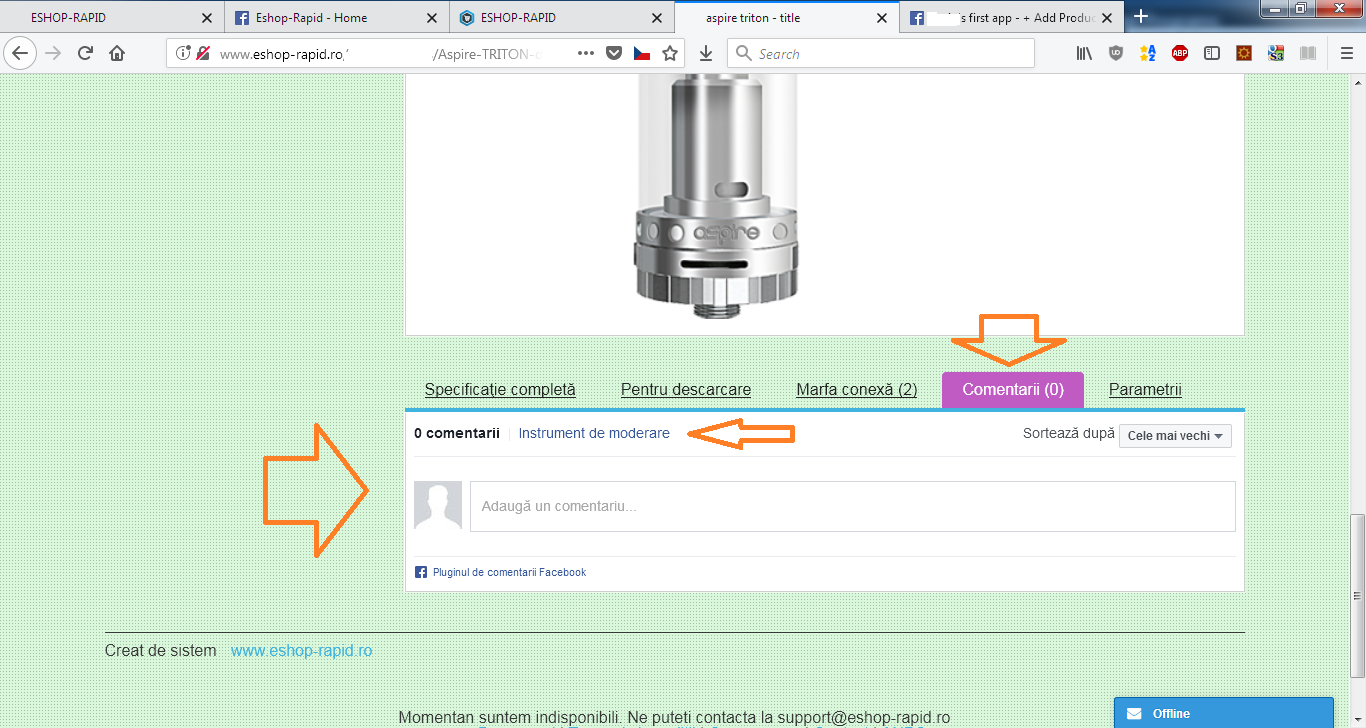Viewport: 1366px width, 728px height.
Task: Click the AZ translate extension icon
Action: [x=1148, y=54]
